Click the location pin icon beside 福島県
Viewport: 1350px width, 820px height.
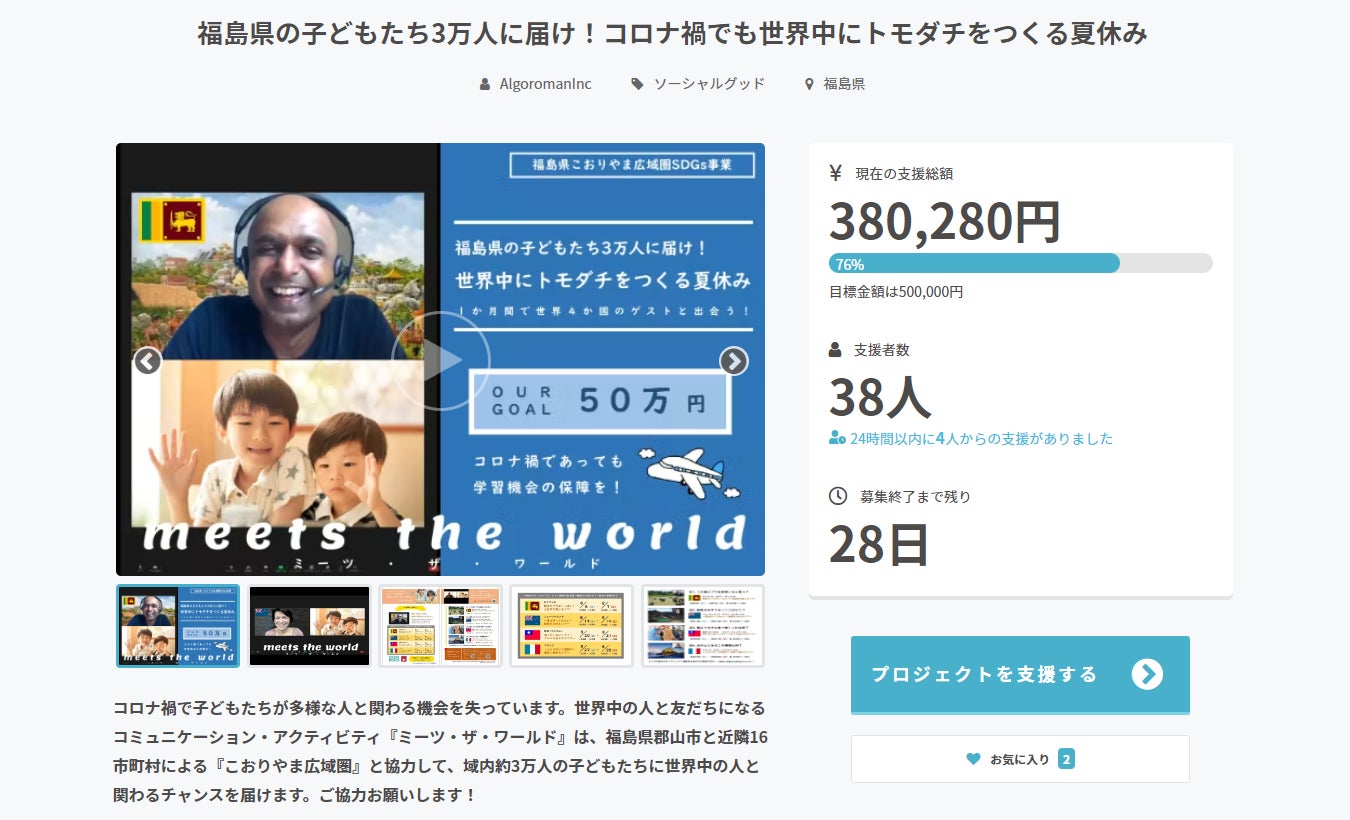[809, 85]
